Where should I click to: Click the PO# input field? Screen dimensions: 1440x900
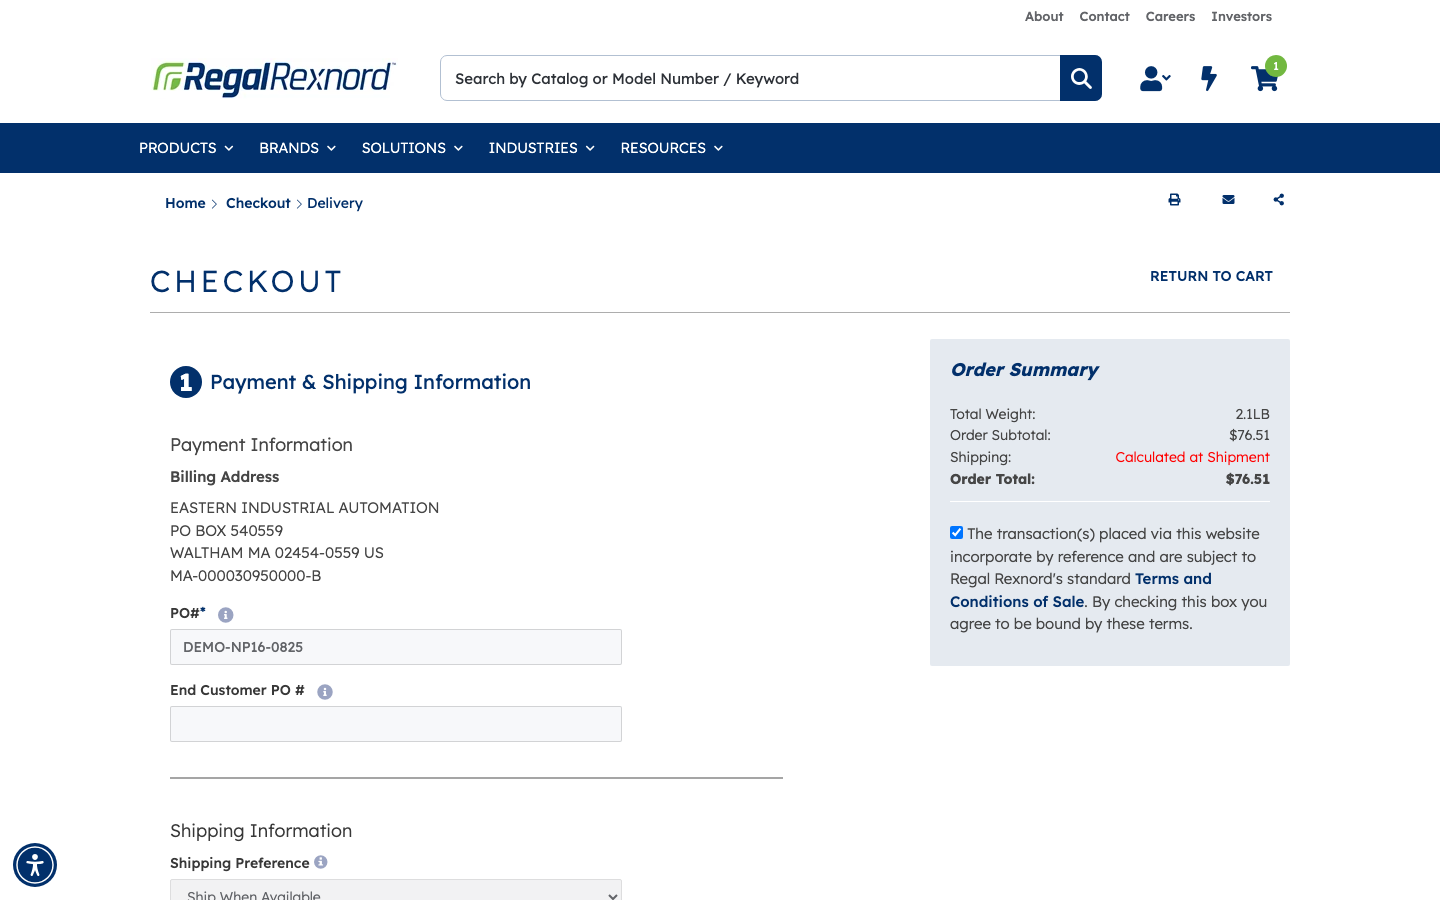pos(396,647)
